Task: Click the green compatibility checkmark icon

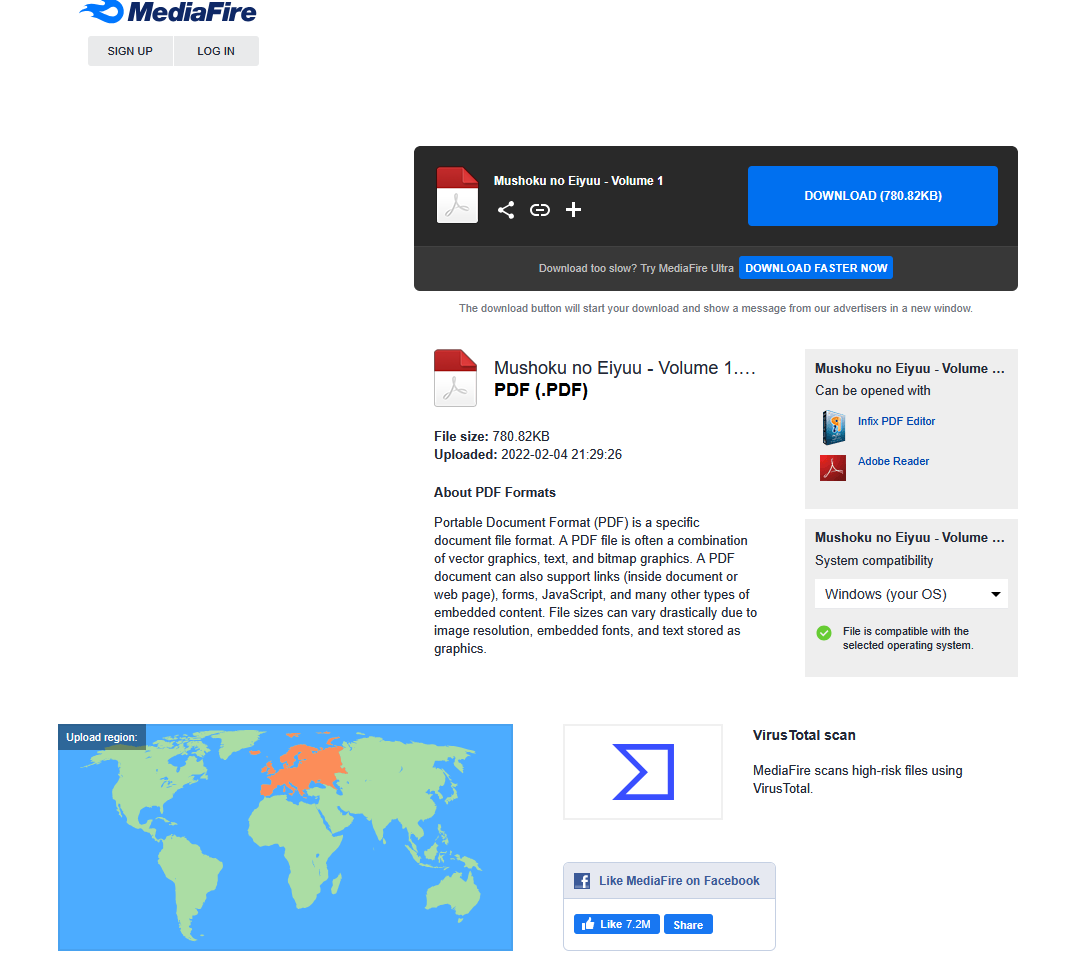Action: [824, 633]
